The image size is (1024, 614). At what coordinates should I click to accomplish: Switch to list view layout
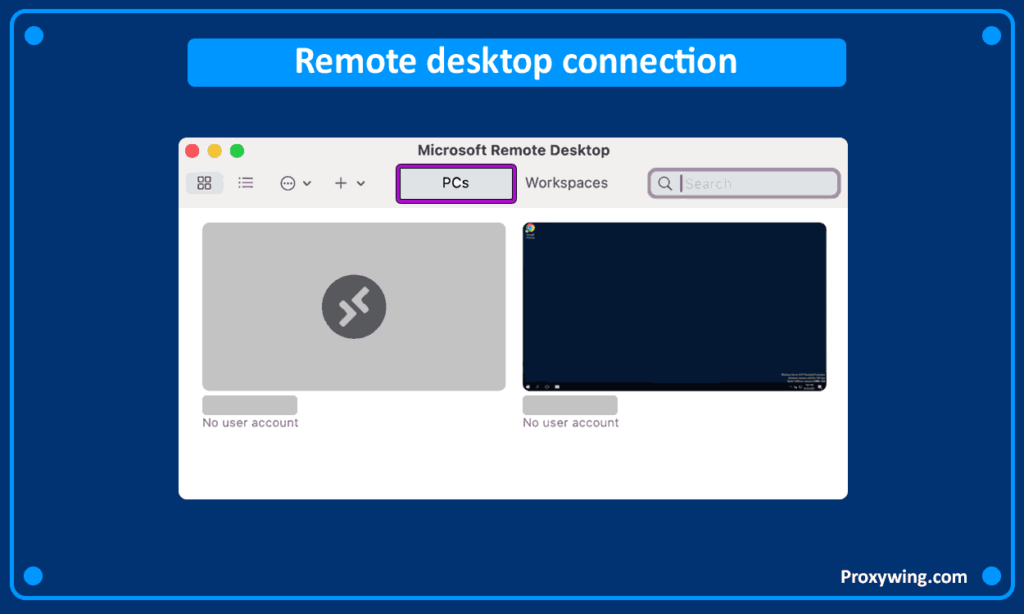click(246, 183)
